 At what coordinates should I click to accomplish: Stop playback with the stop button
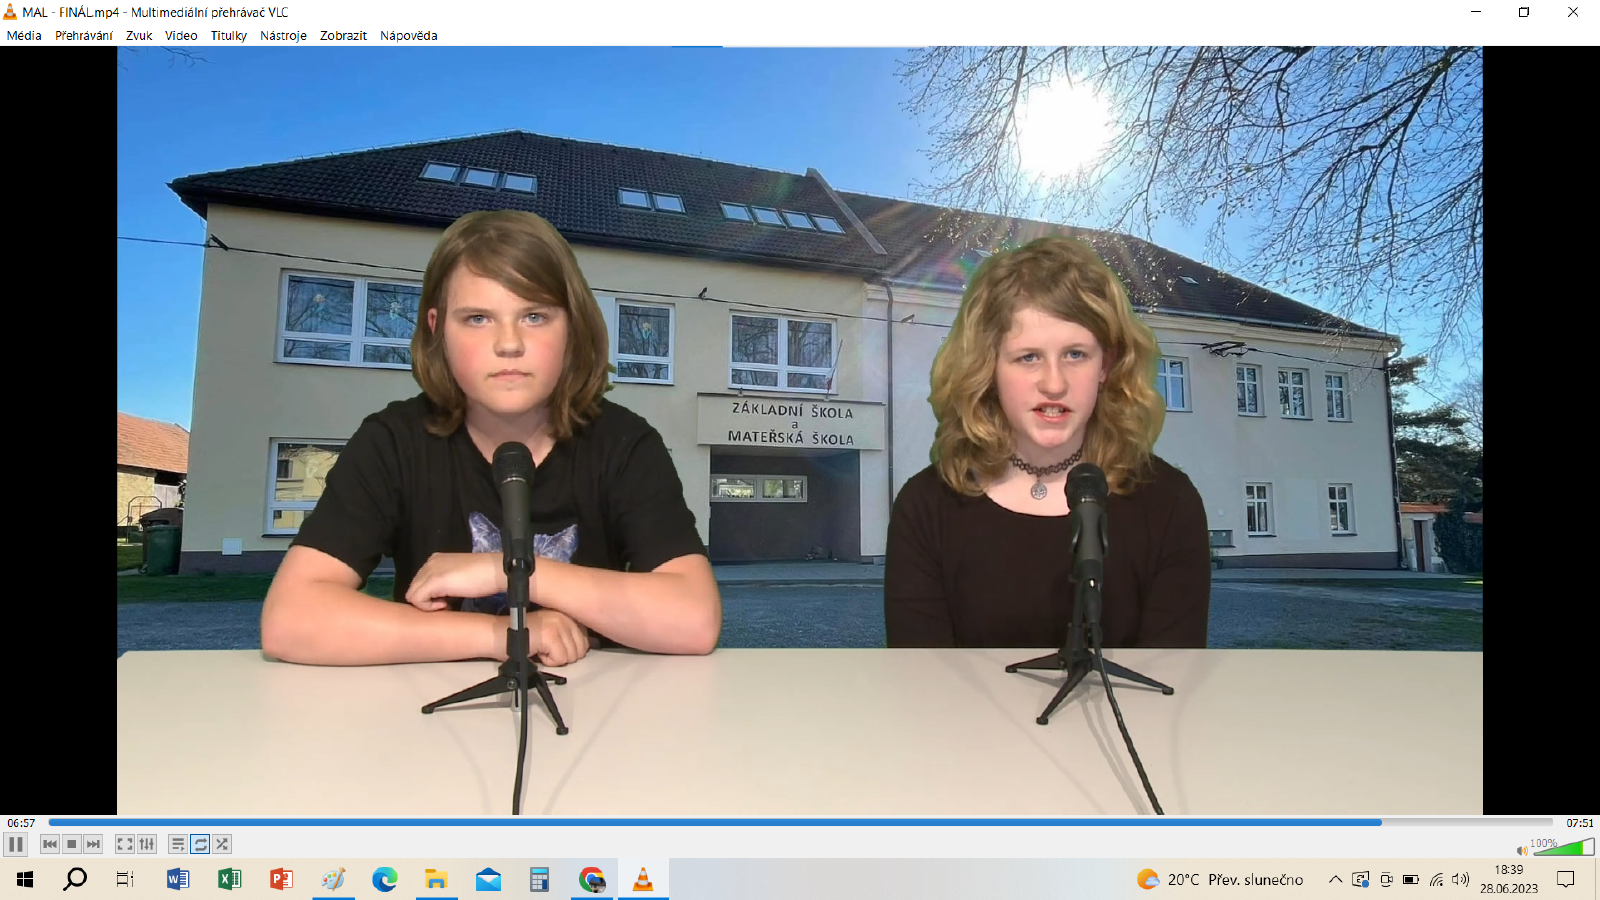72,844
